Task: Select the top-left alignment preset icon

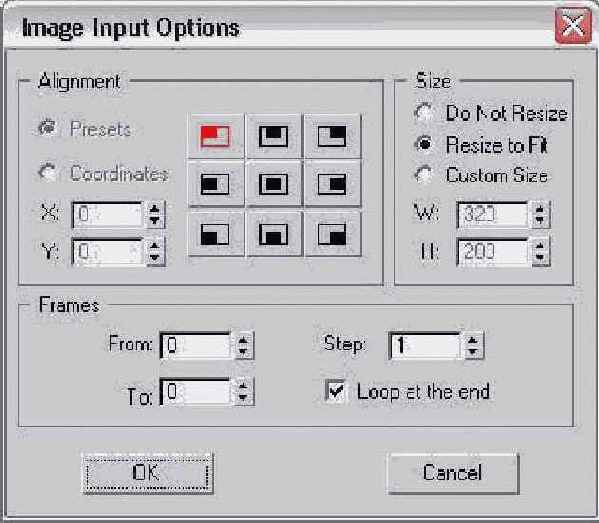Action: coord(216,136)
